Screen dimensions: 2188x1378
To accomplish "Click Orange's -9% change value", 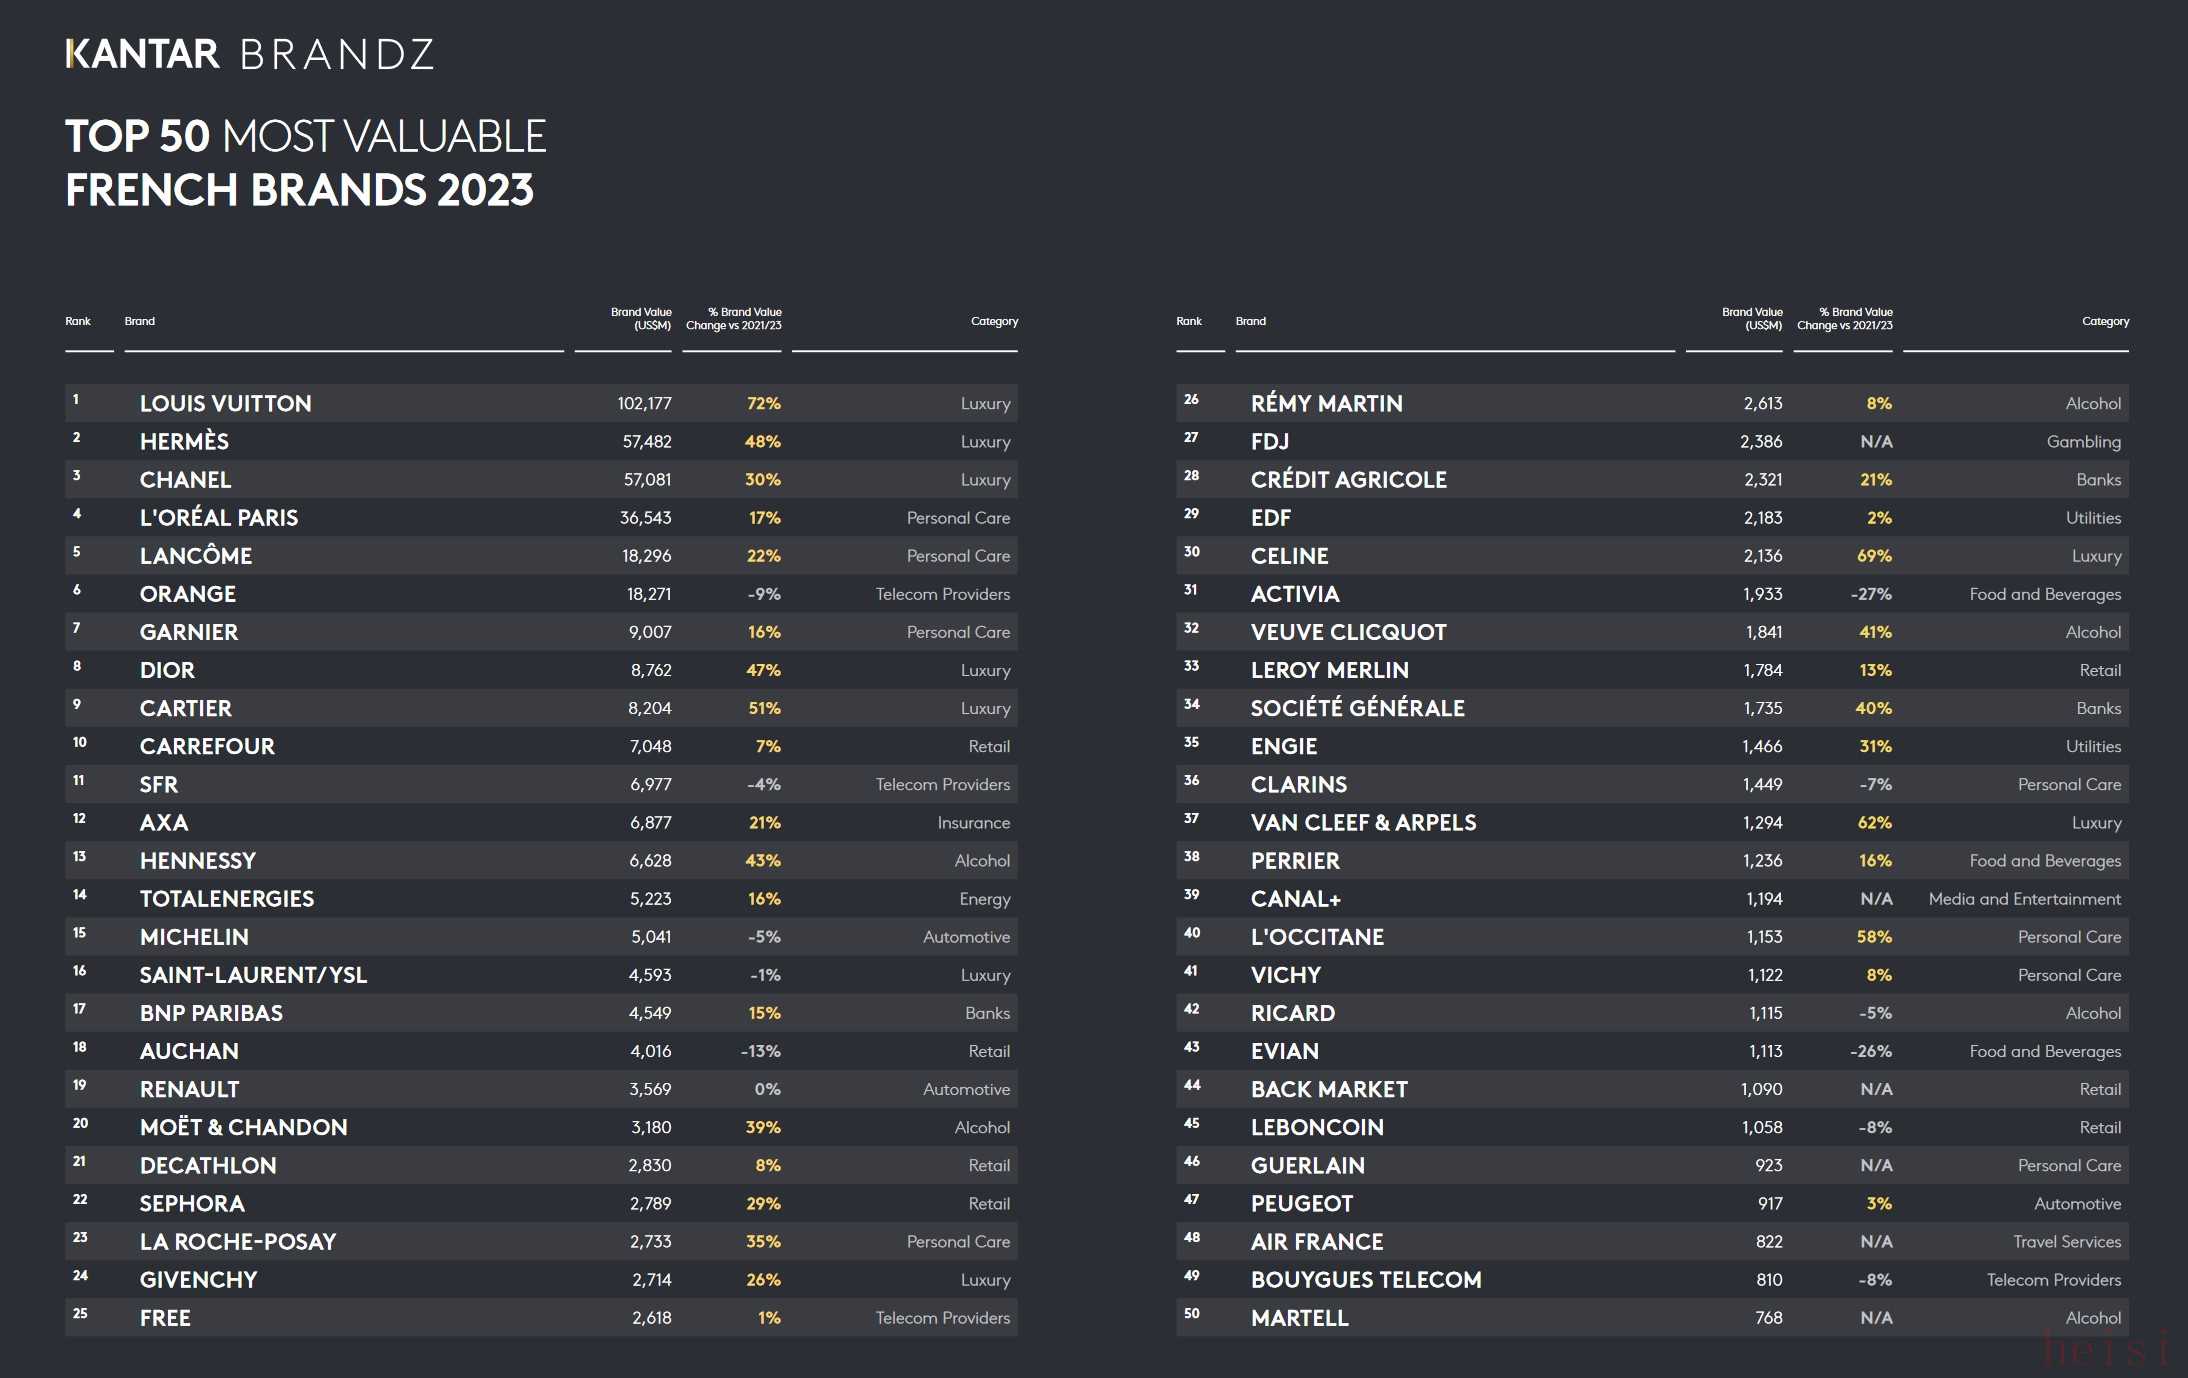I will click(763, 594).
